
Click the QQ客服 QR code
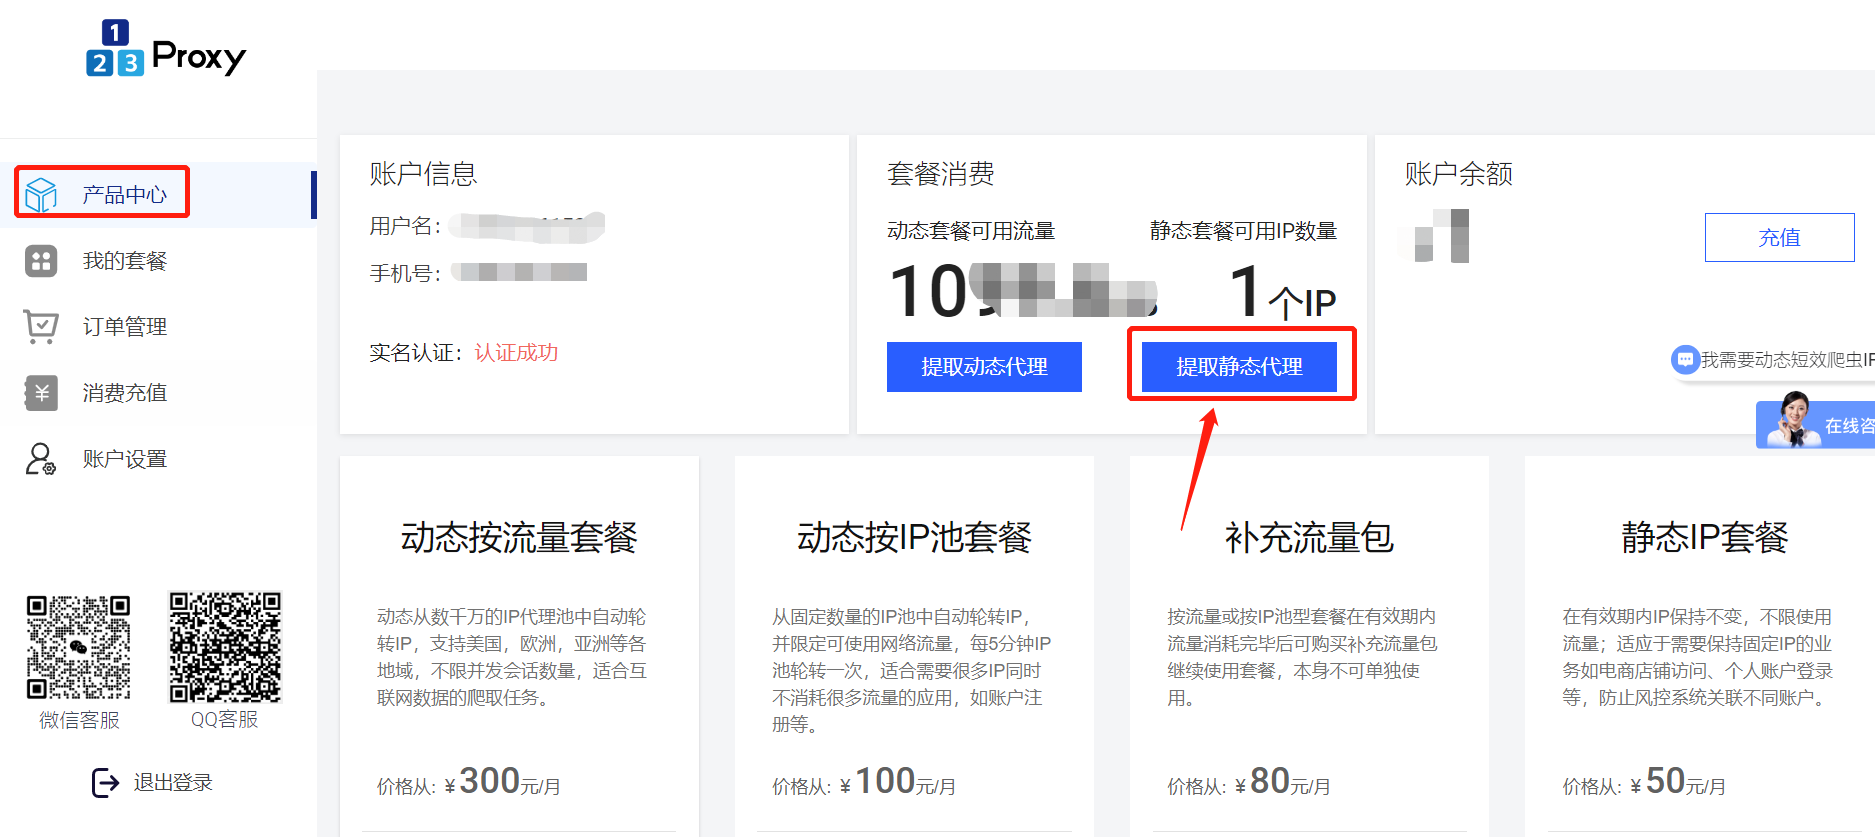225,647
